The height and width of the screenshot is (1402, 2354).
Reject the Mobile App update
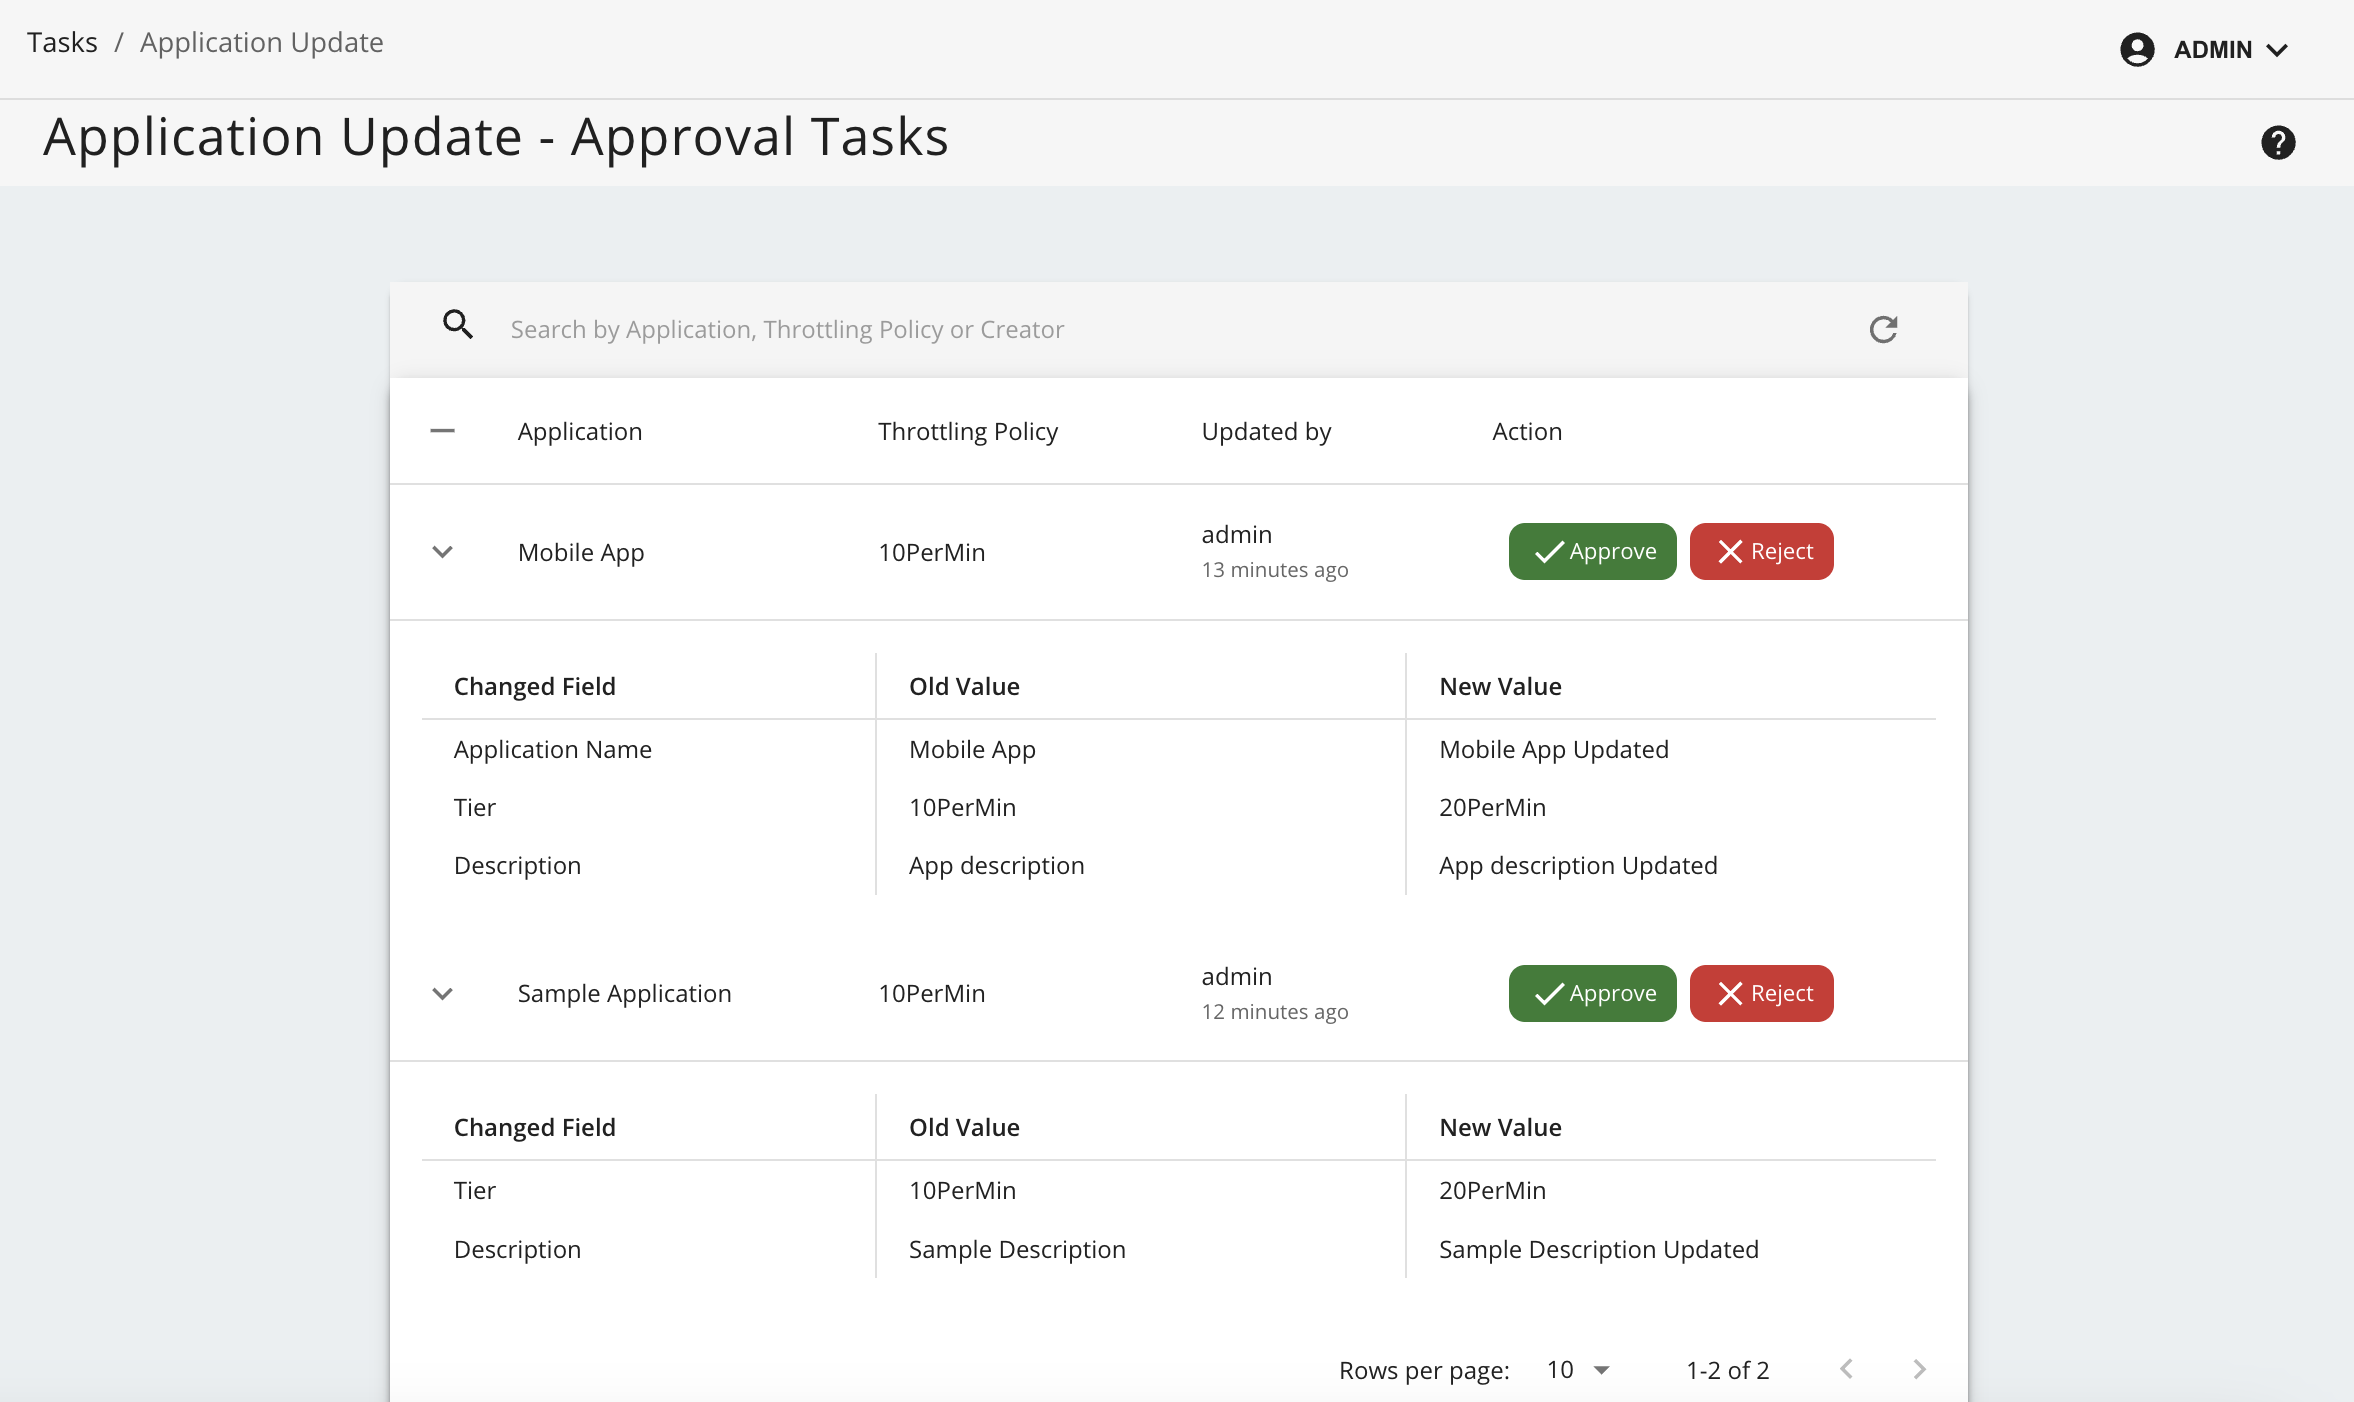click(x=1761, y=551)
